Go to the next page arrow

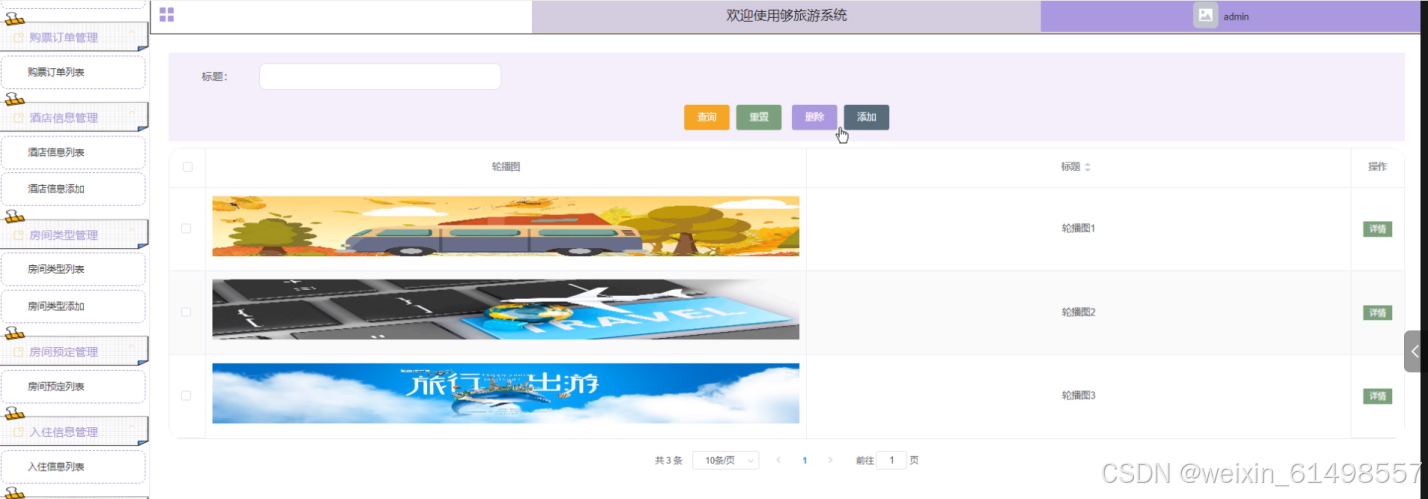(x=830, y=460)
